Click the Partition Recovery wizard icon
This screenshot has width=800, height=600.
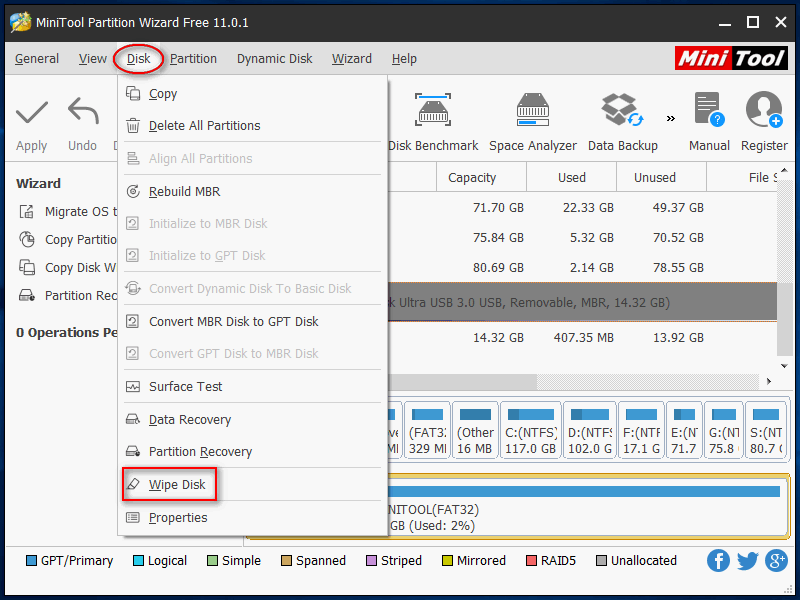27,295
